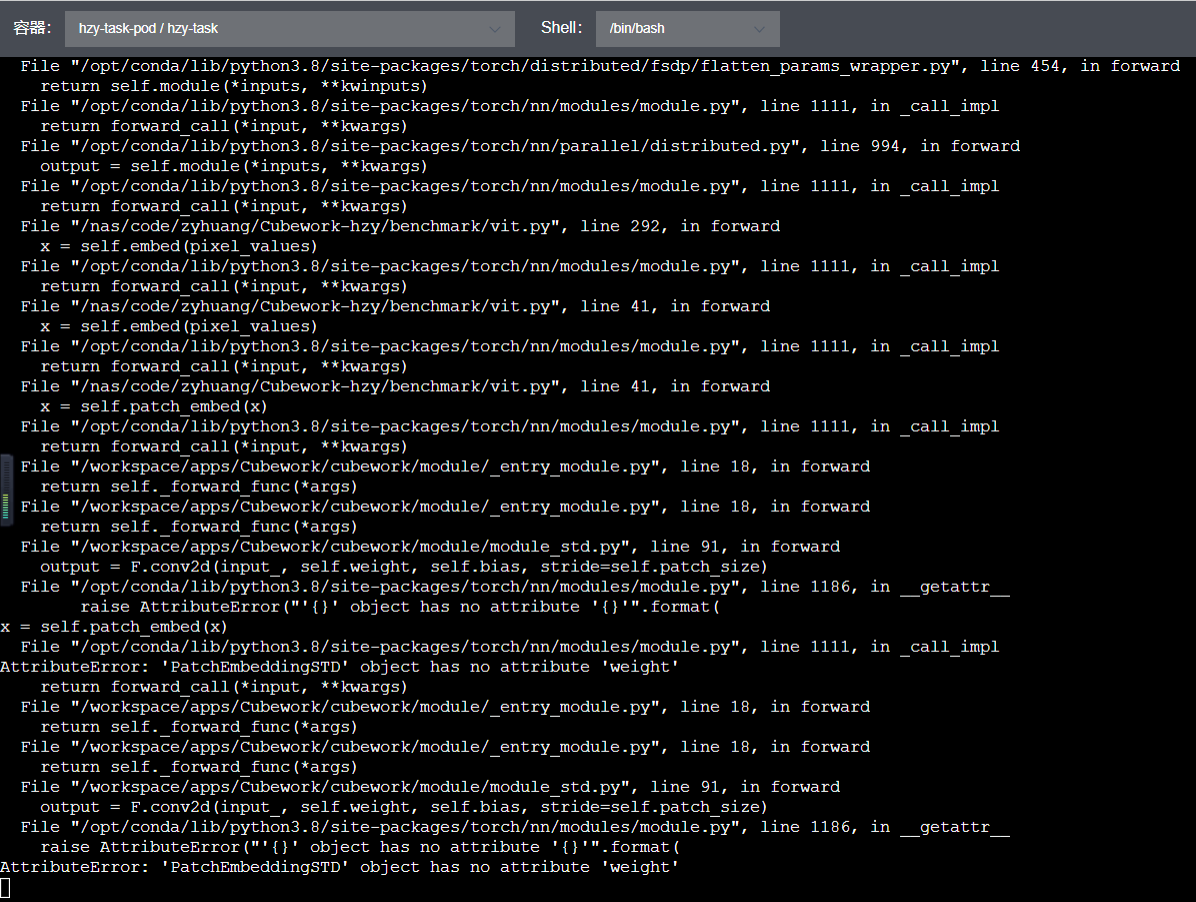Click the 容器 label text
1196x902 pixels.
point(32,28)
